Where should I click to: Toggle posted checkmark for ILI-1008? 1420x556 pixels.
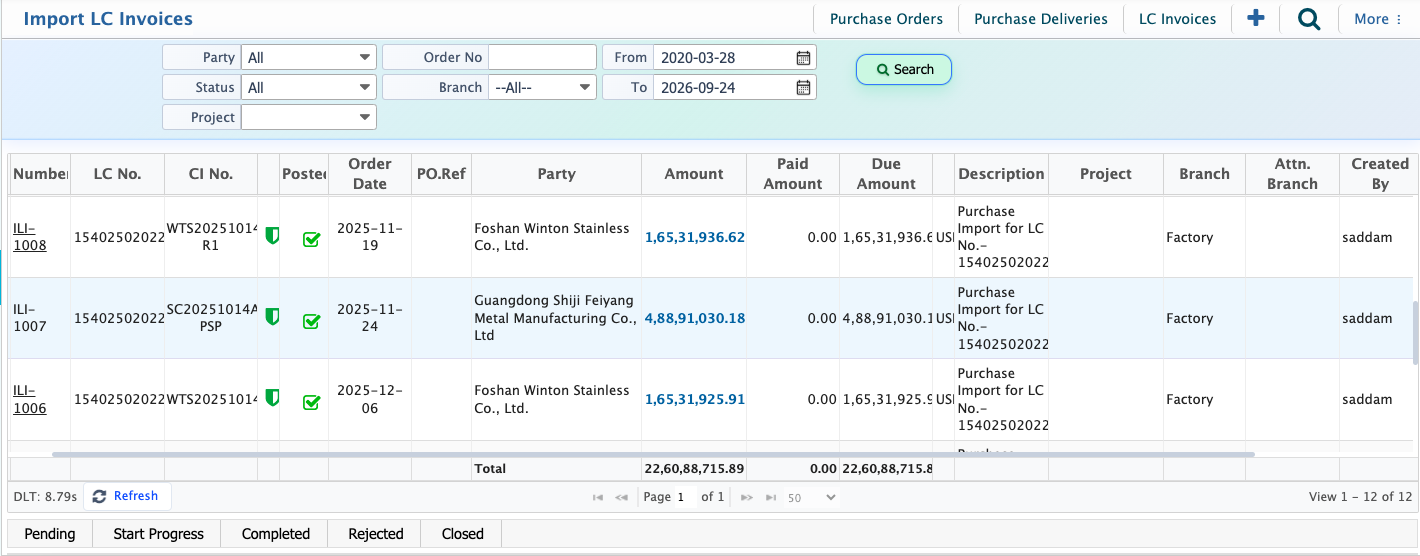point(311,240)
